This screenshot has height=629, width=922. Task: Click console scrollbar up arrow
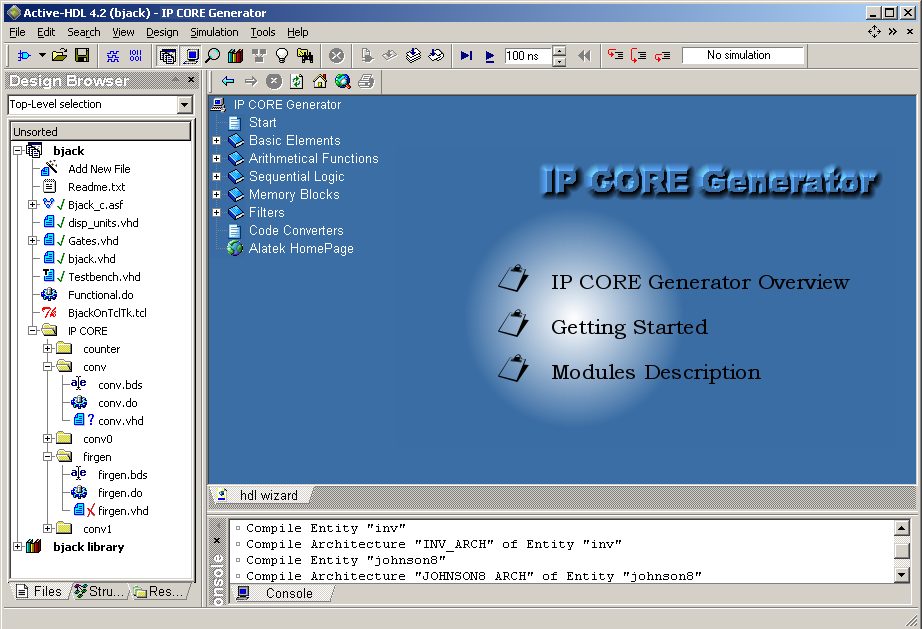click(901, 528)
